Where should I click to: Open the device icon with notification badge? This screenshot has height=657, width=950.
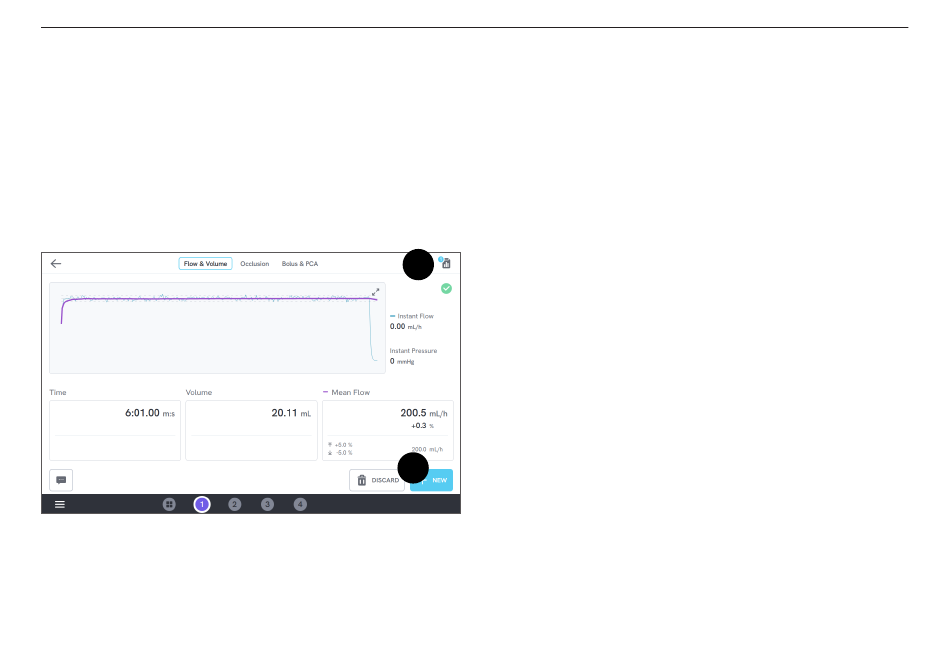tap(445, 262)
